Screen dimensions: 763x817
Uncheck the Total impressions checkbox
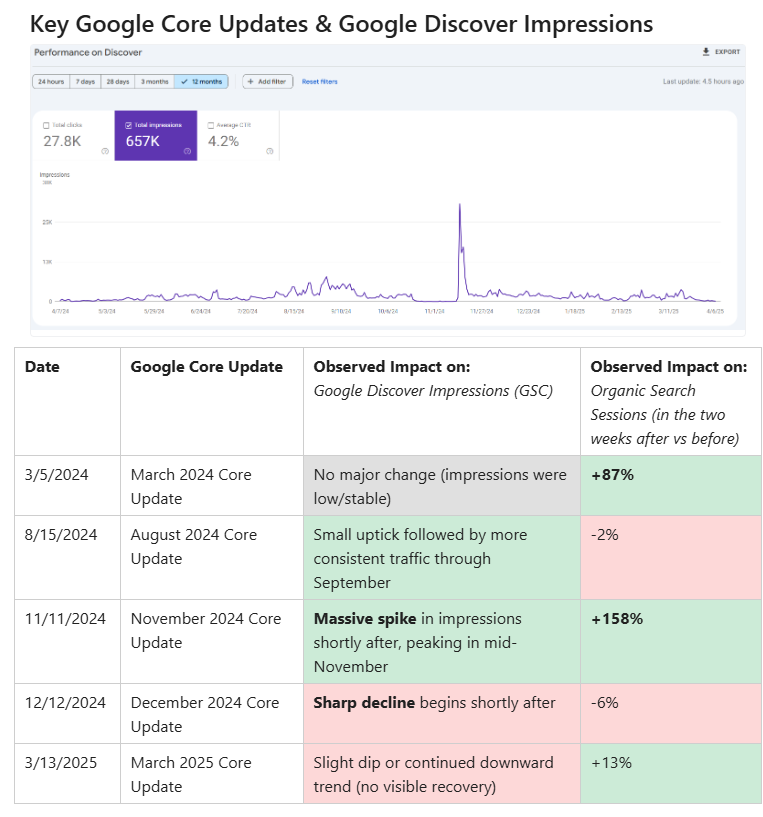coord(128,125)
